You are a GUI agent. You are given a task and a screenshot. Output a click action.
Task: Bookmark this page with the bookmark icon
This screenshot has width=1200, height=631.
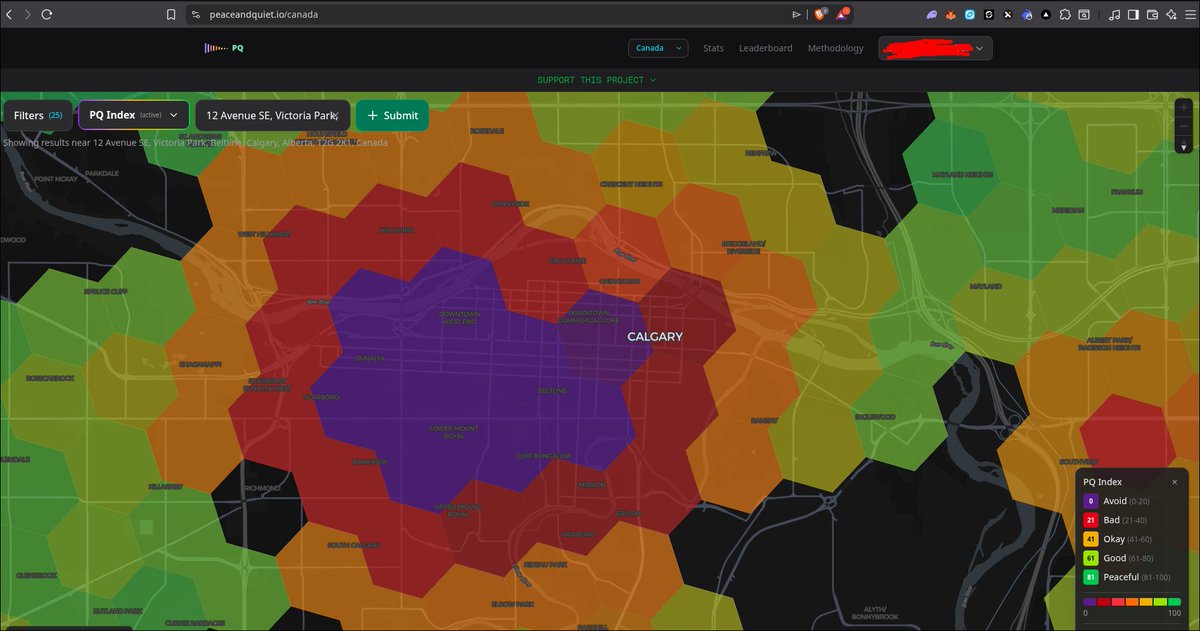click(x=172, y=15)
